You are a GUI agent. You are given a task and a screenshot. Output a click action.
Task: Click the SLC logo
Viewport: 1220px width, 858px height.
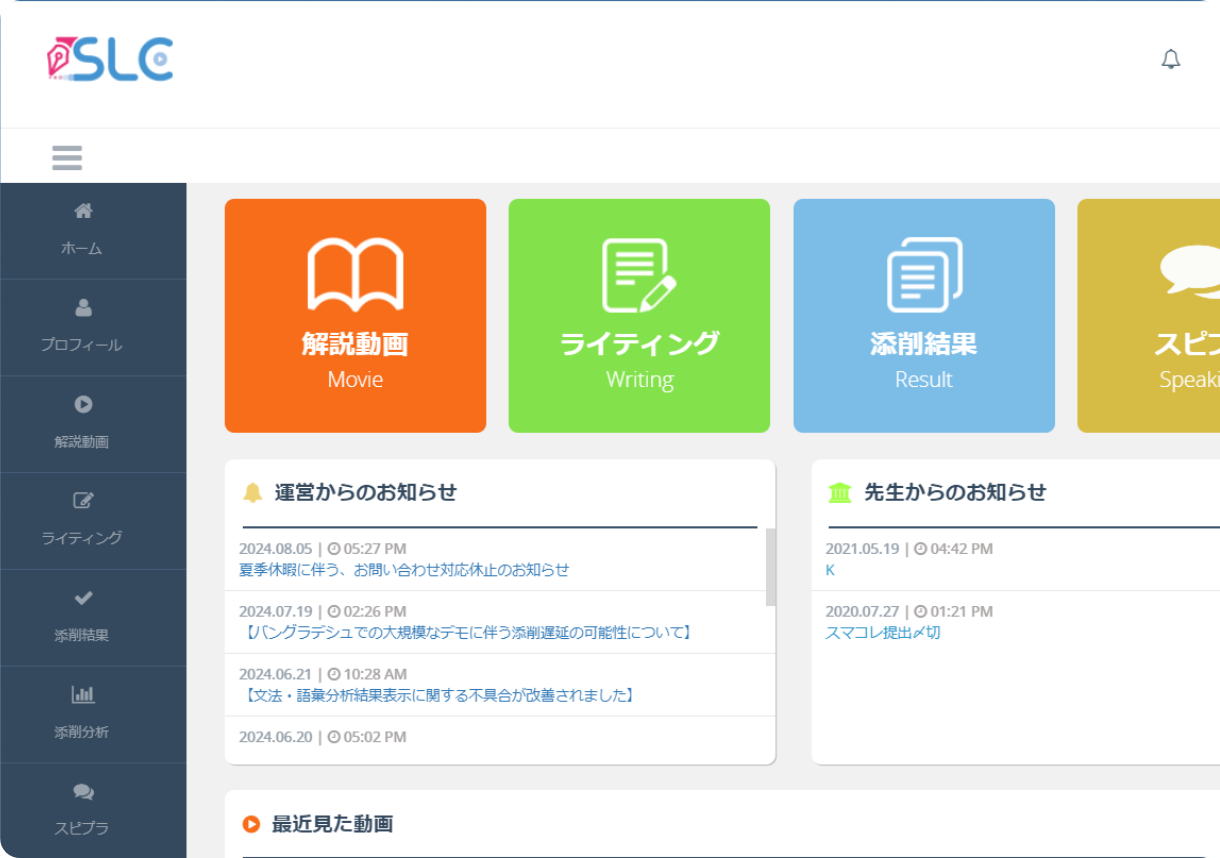coord(110,60)
